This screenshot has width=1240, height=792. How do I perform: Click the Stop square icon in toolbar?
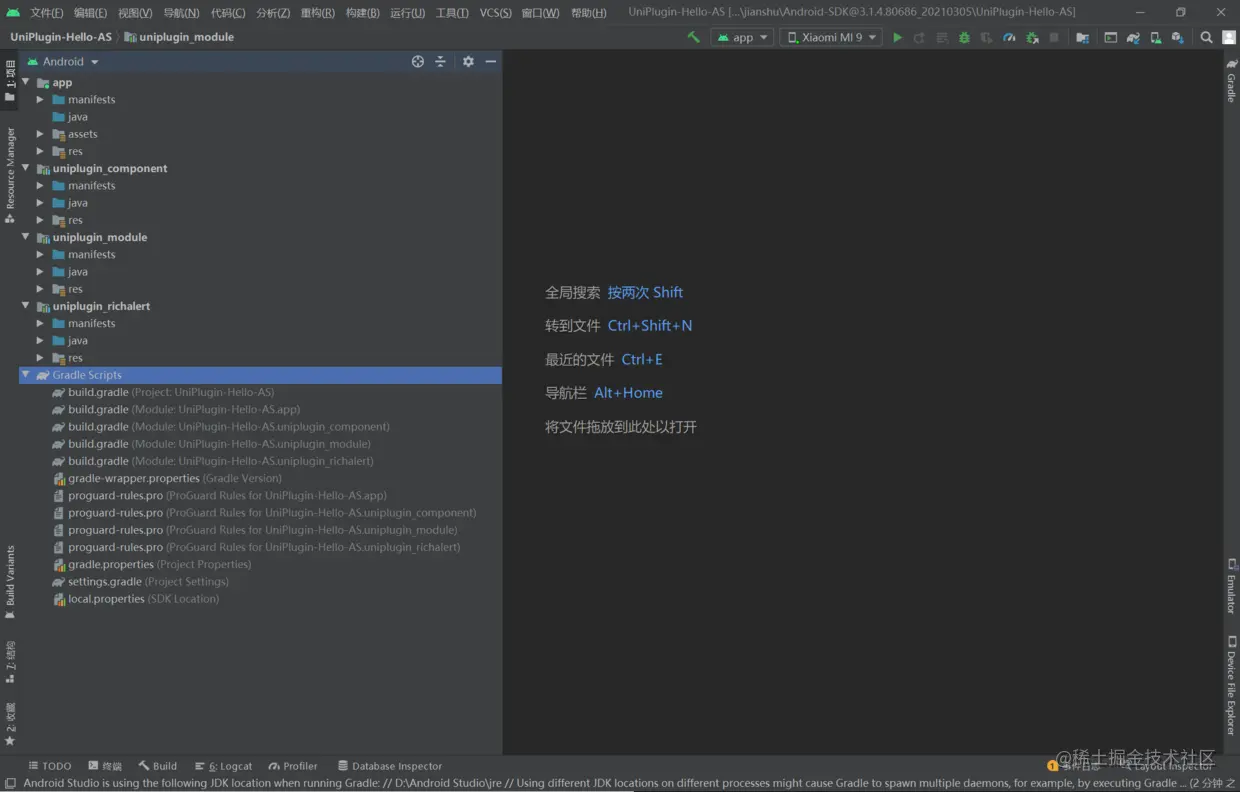tap(1054, 37)
